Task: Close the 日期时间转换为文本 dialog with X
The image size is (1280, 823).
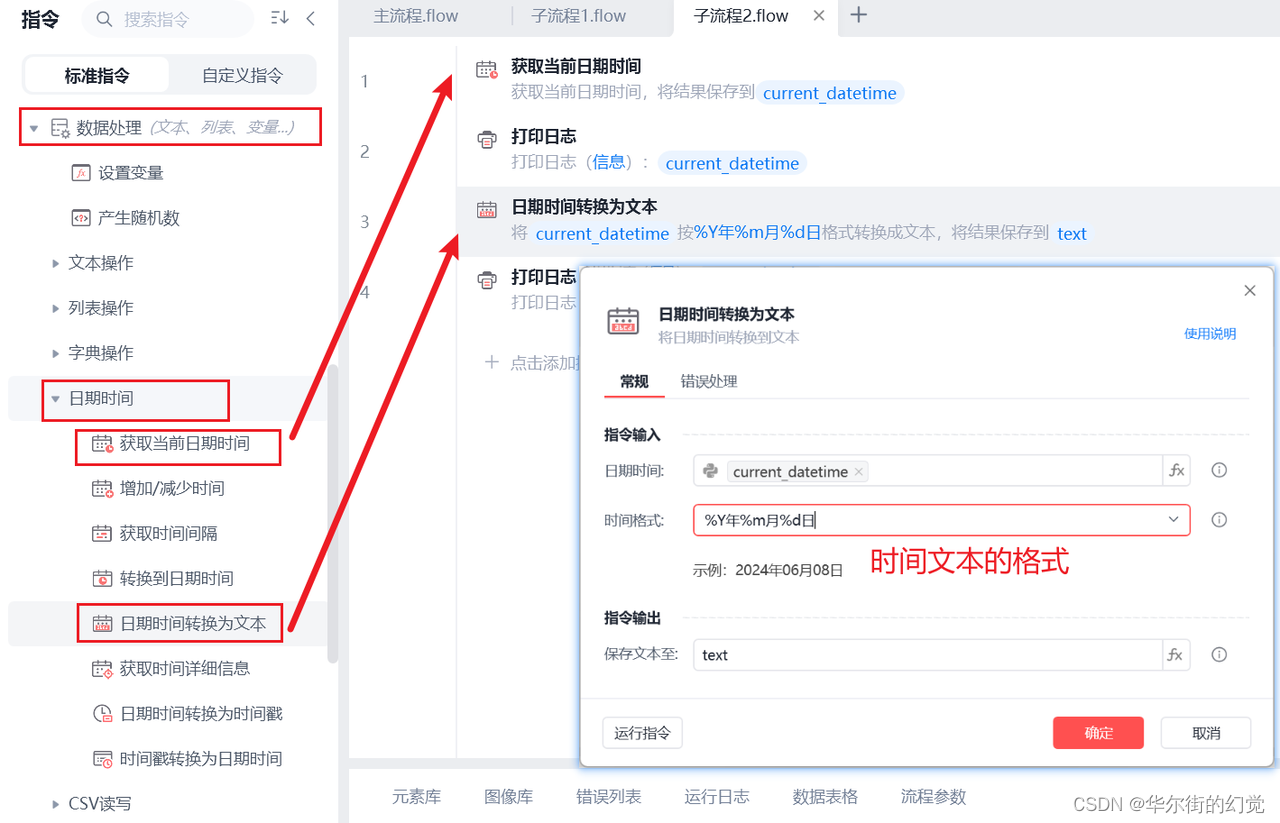Action: [x=1250, y=291]
